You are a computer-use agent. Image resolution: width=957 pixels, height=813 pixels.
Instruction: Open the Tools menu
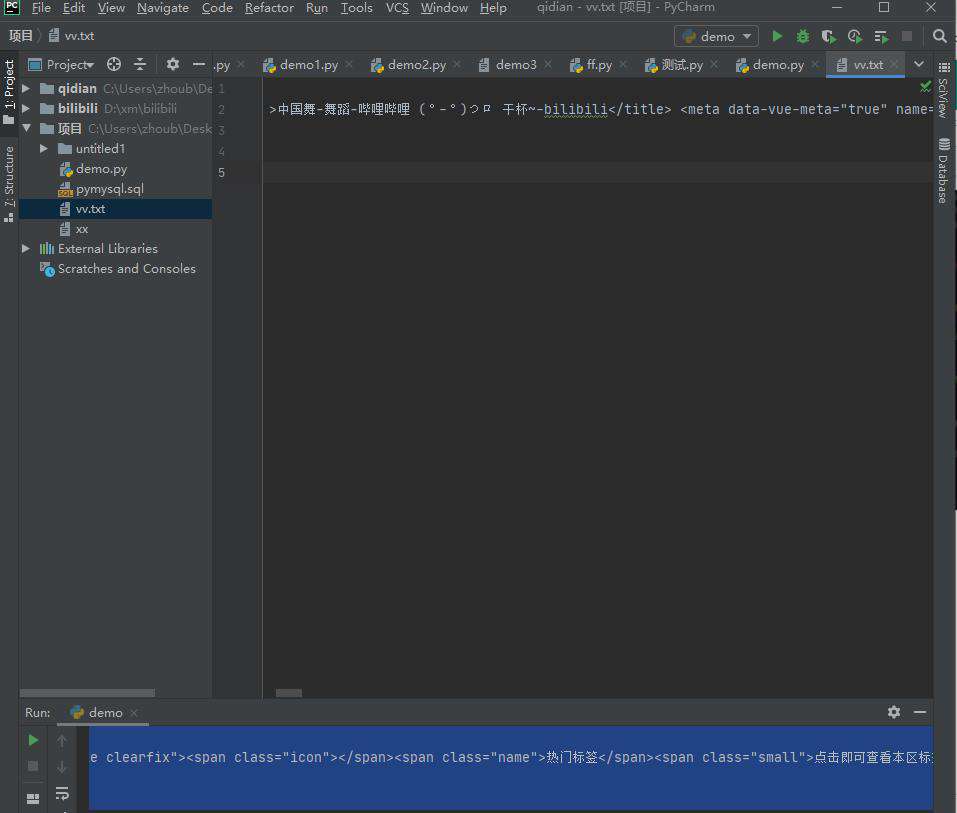click(356, 8)
